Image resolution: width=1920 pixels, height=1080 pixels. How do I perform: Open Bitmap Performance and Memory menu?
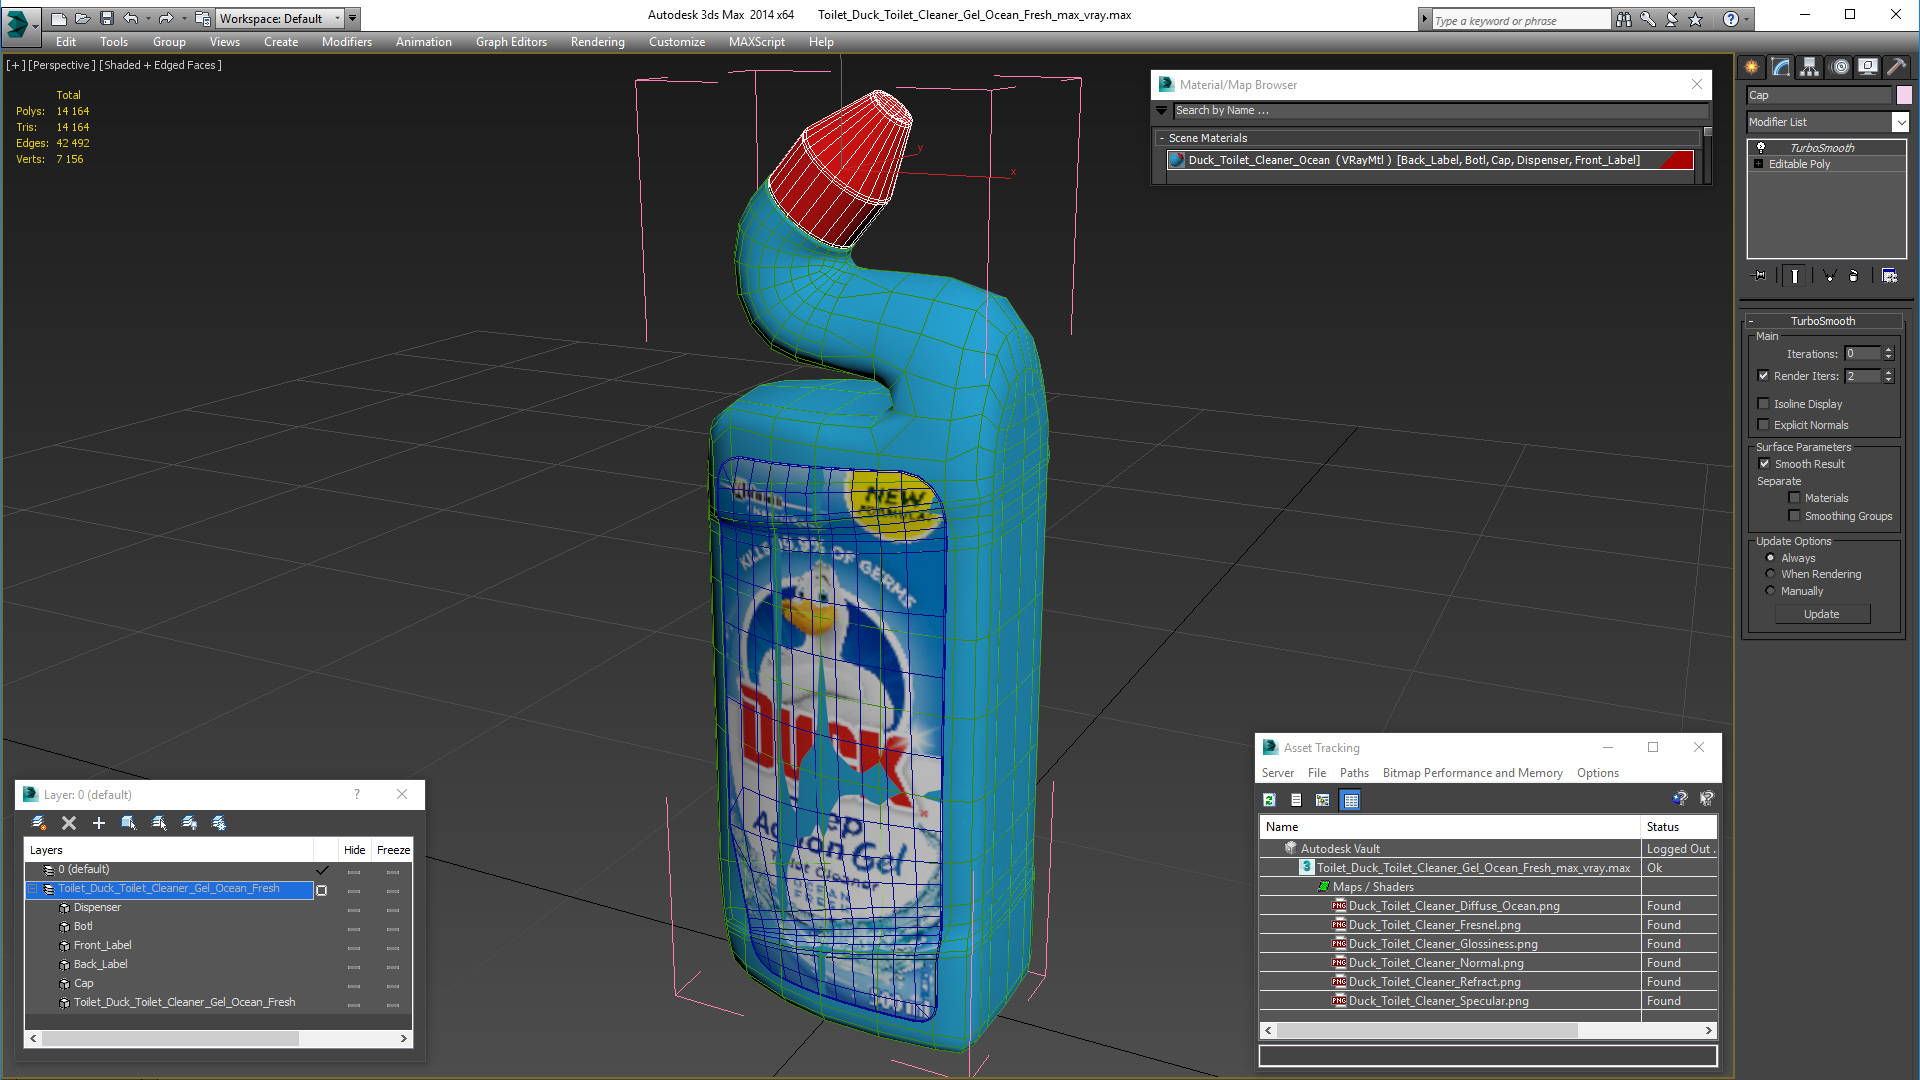[x=1472, y=773]
